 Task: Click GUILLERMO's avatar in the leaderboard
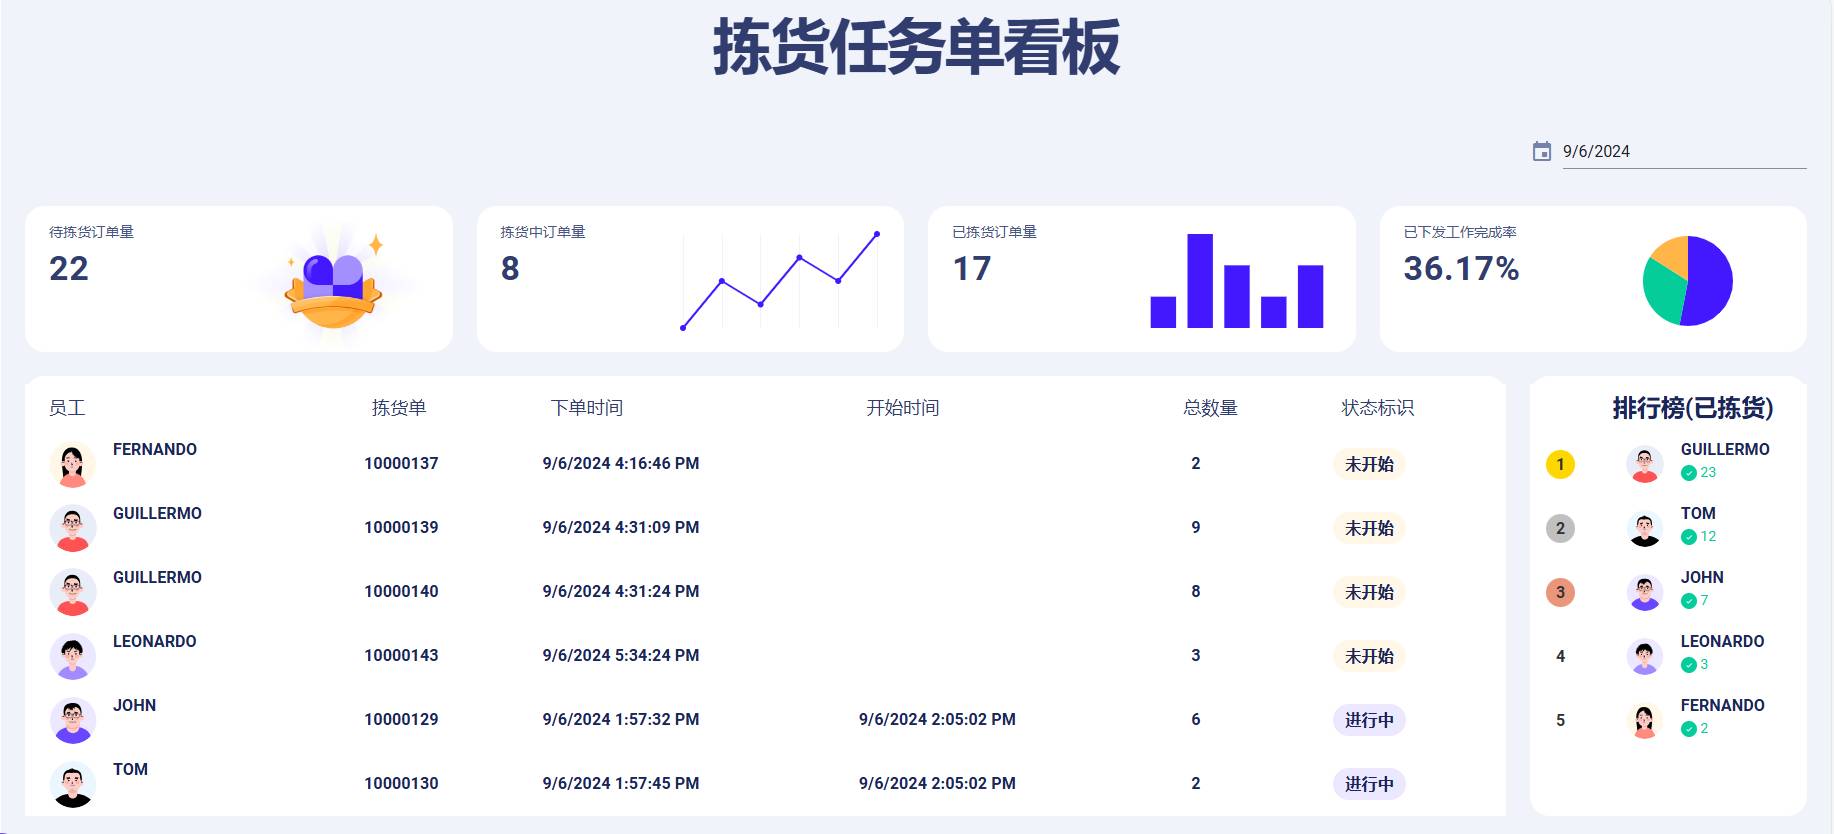(1644, 464)
